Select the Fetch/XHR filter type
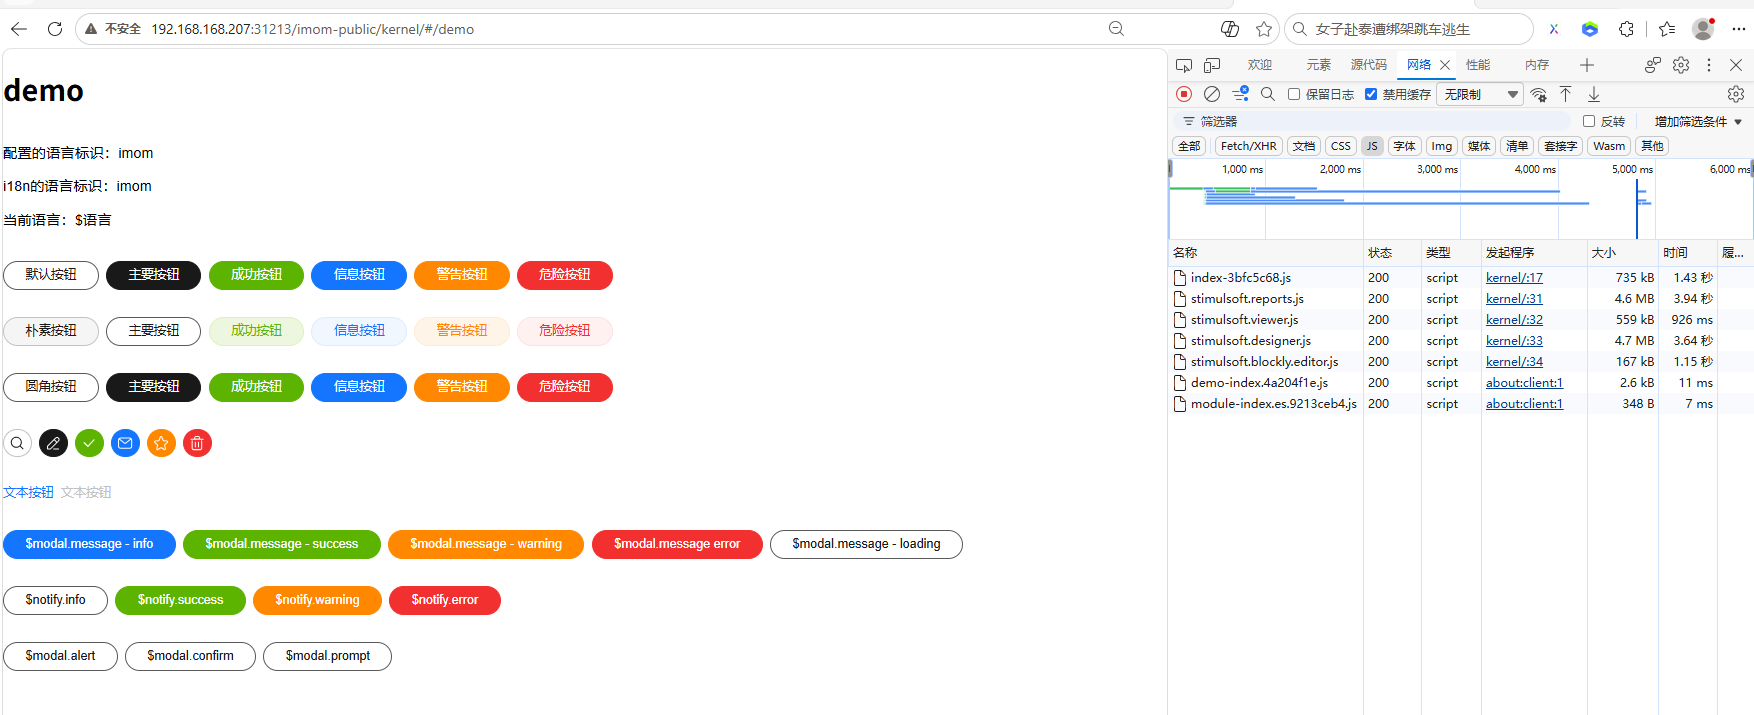This screenshot has height=715, width=1754. pos(1248,146)
